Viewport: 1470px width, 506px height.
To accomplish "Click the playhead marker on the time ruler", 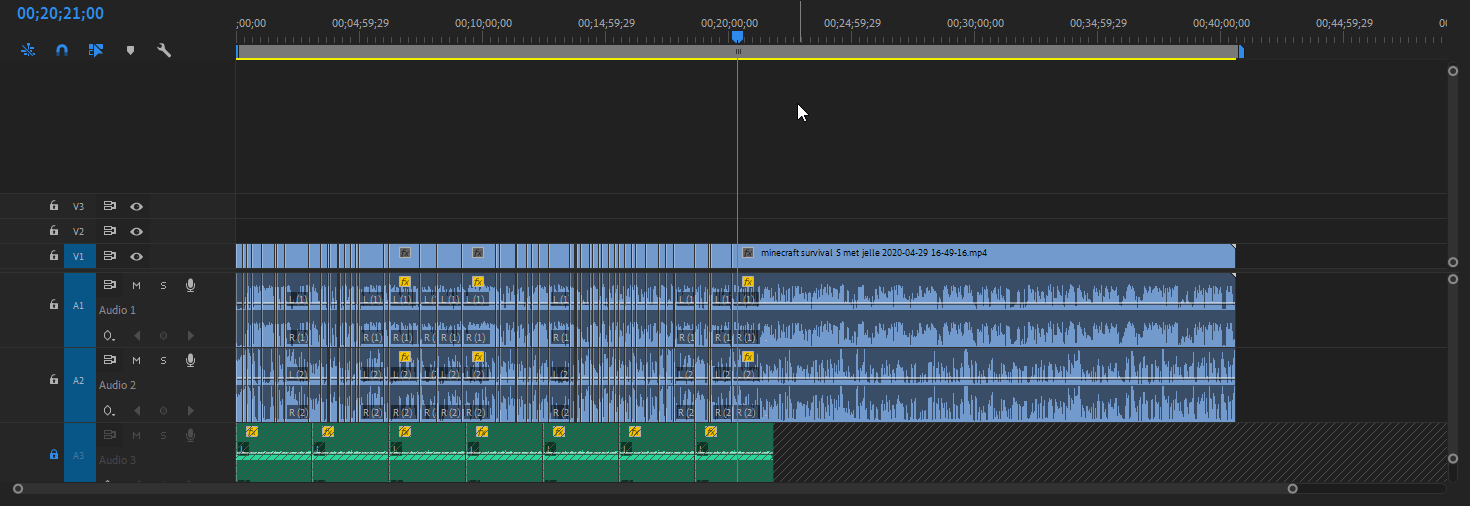I will click(x=737, y=37).
